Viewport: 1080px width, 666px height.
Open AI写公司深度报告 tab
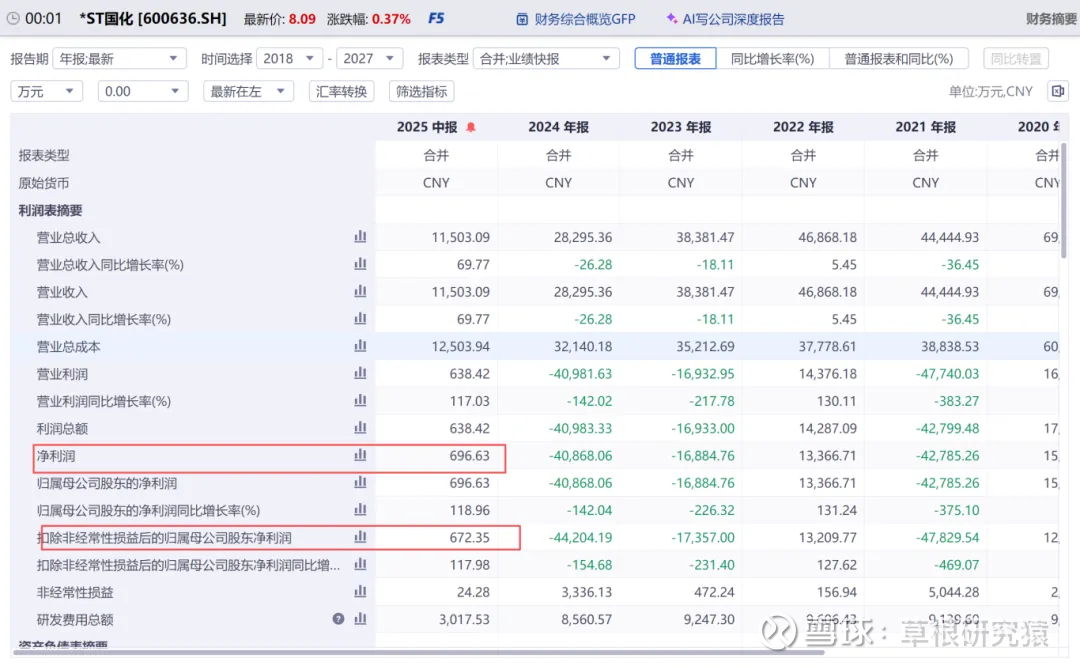(x=725, y=19)
